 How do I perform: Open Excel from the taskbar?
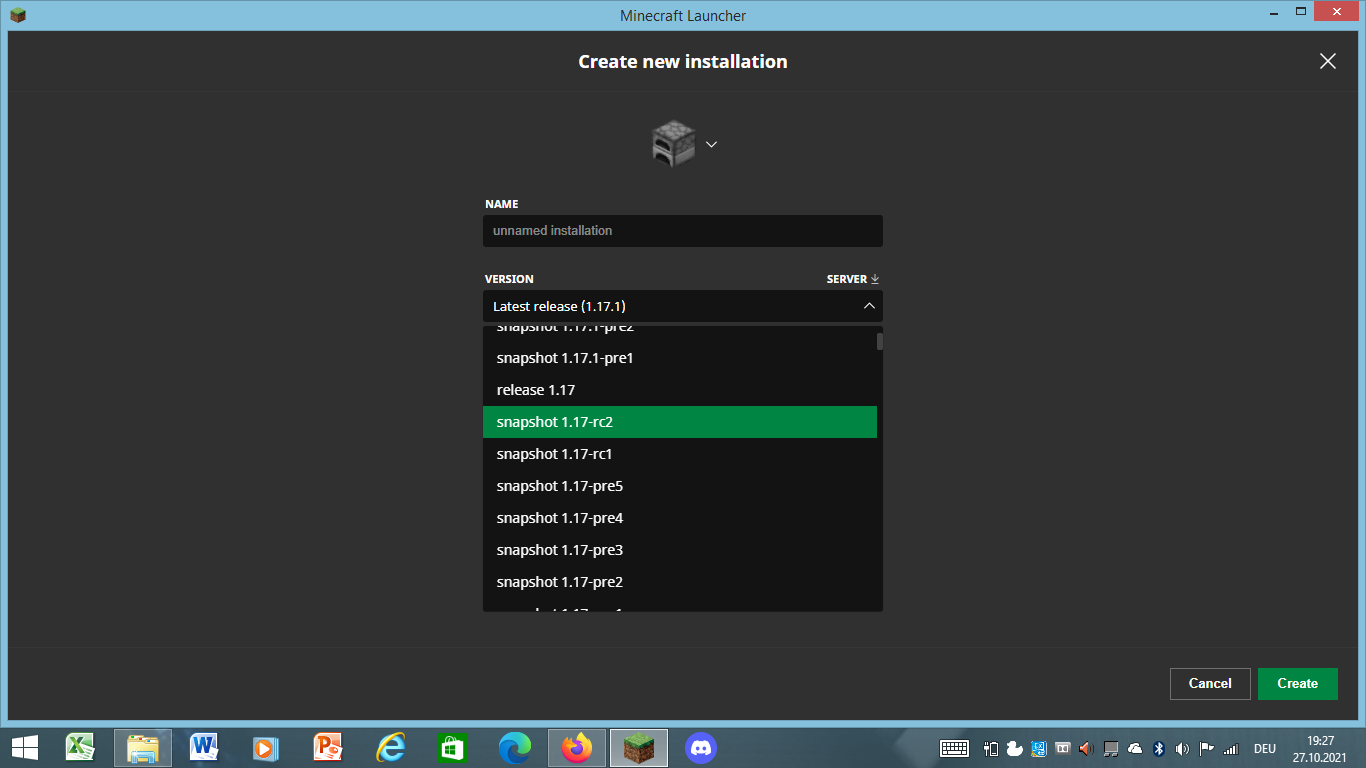[80, 747]
